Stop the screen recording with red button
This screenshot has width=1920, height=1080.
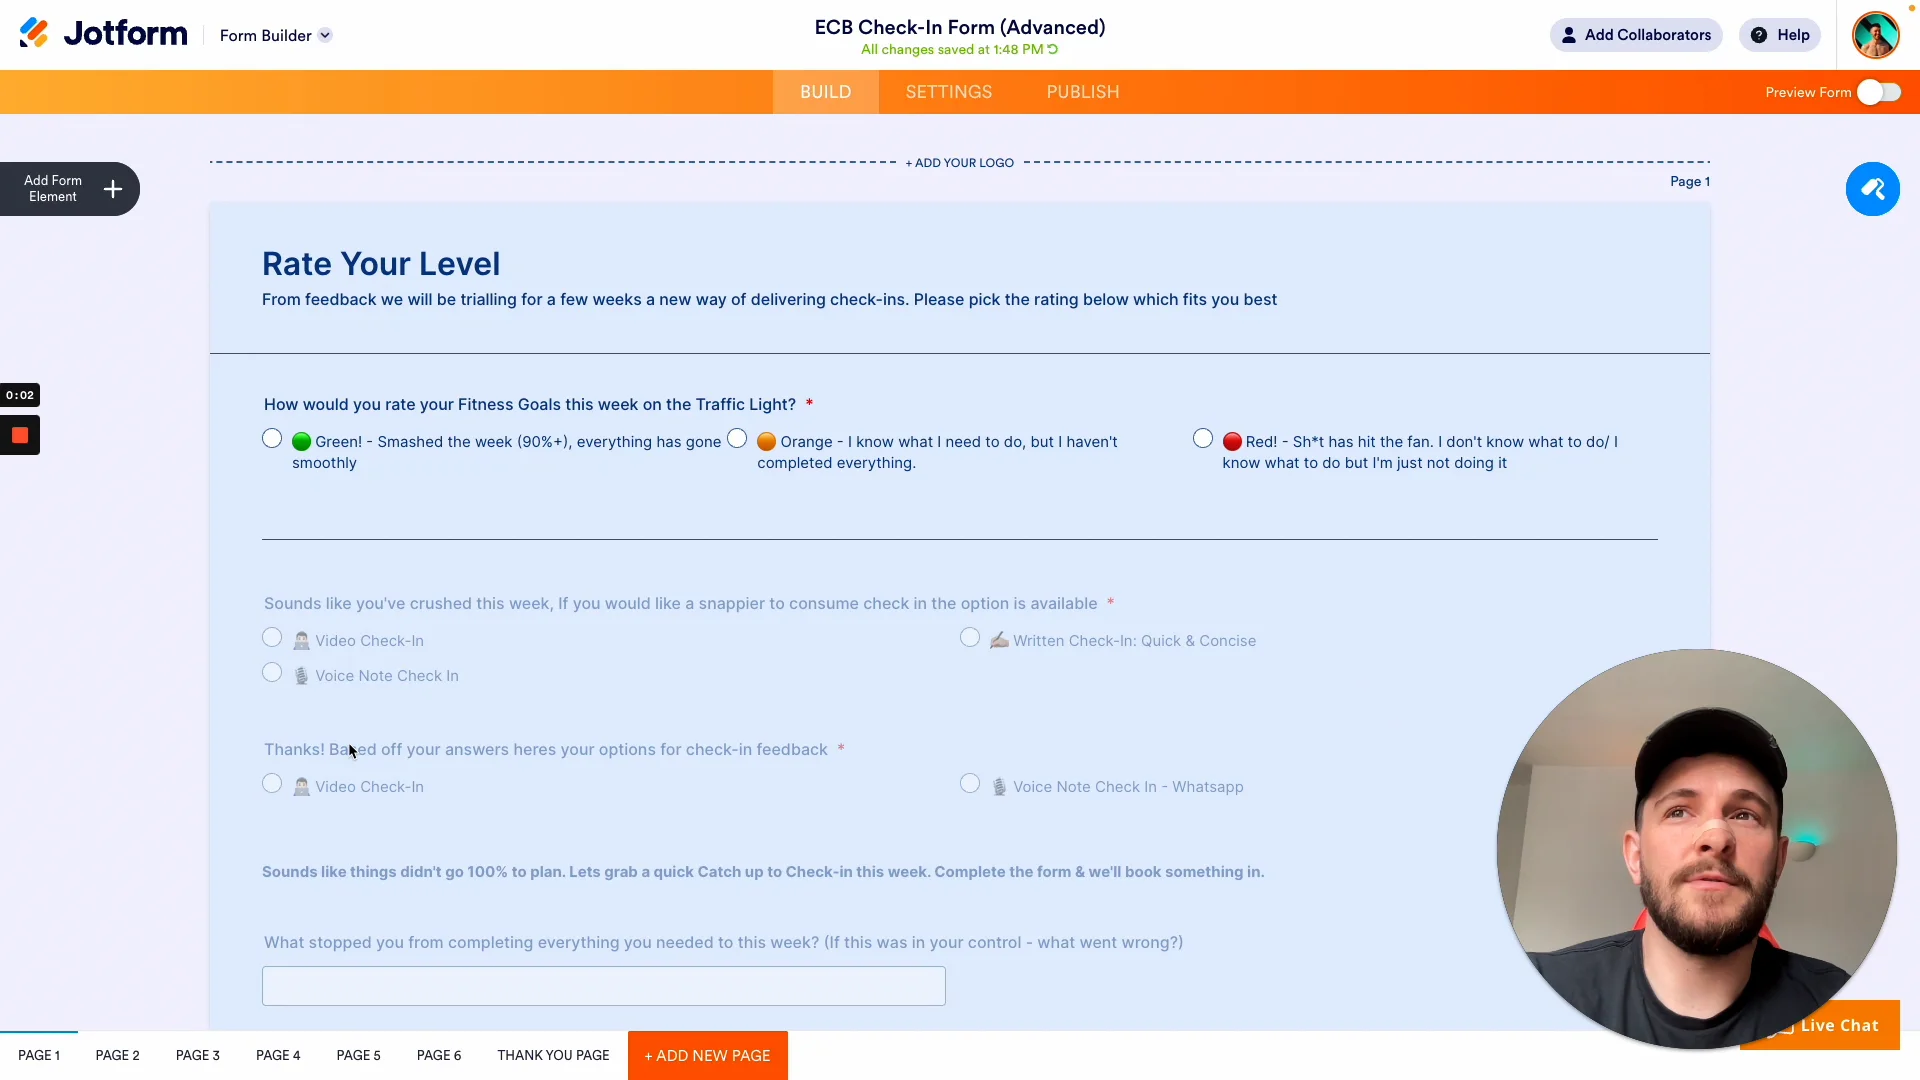[x=20, y=435]
